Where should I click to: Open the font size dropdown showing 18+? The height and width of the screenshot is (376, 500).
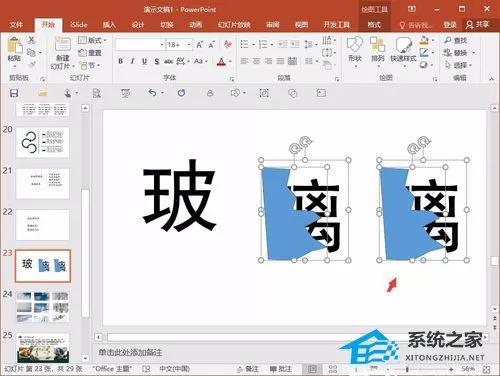point(179,44)
